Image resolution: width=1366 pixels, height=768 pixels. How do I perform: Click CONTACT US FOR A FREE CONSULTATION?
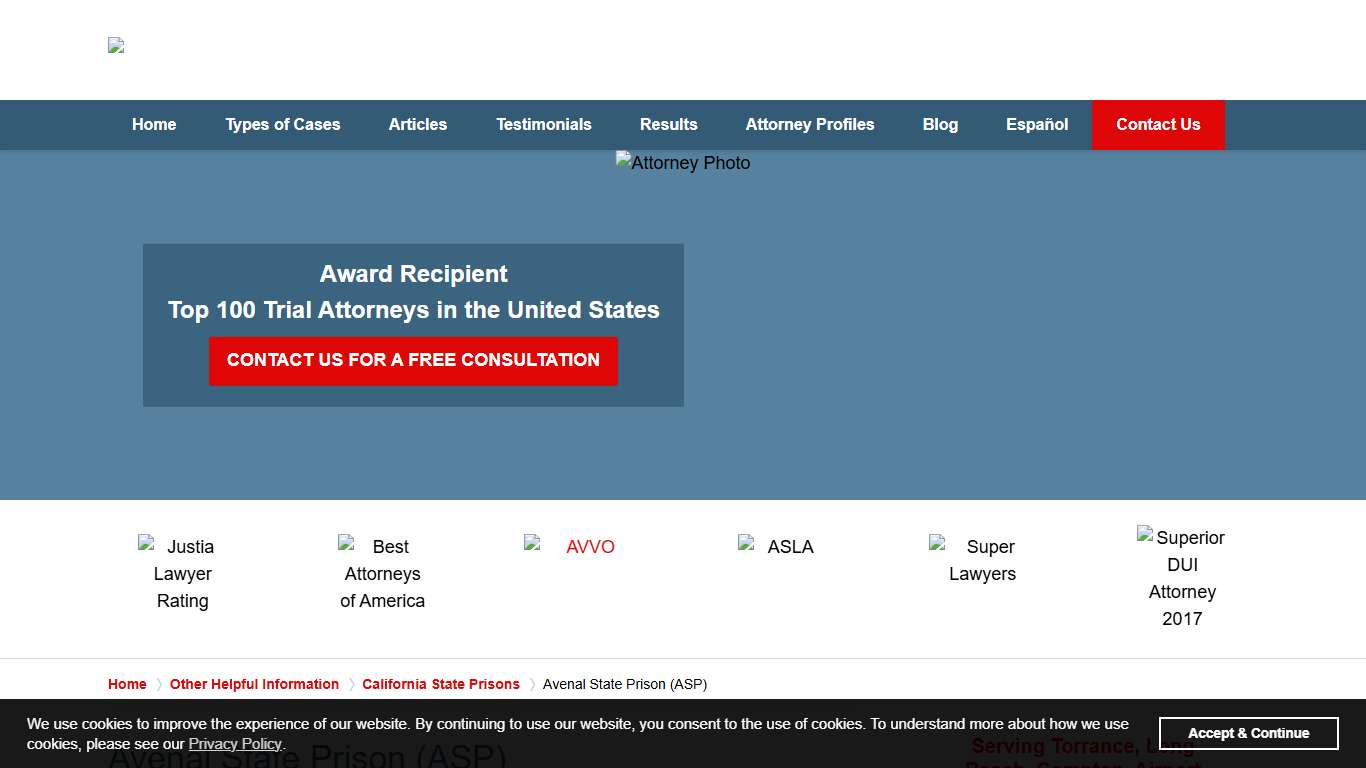pos(413,360)
